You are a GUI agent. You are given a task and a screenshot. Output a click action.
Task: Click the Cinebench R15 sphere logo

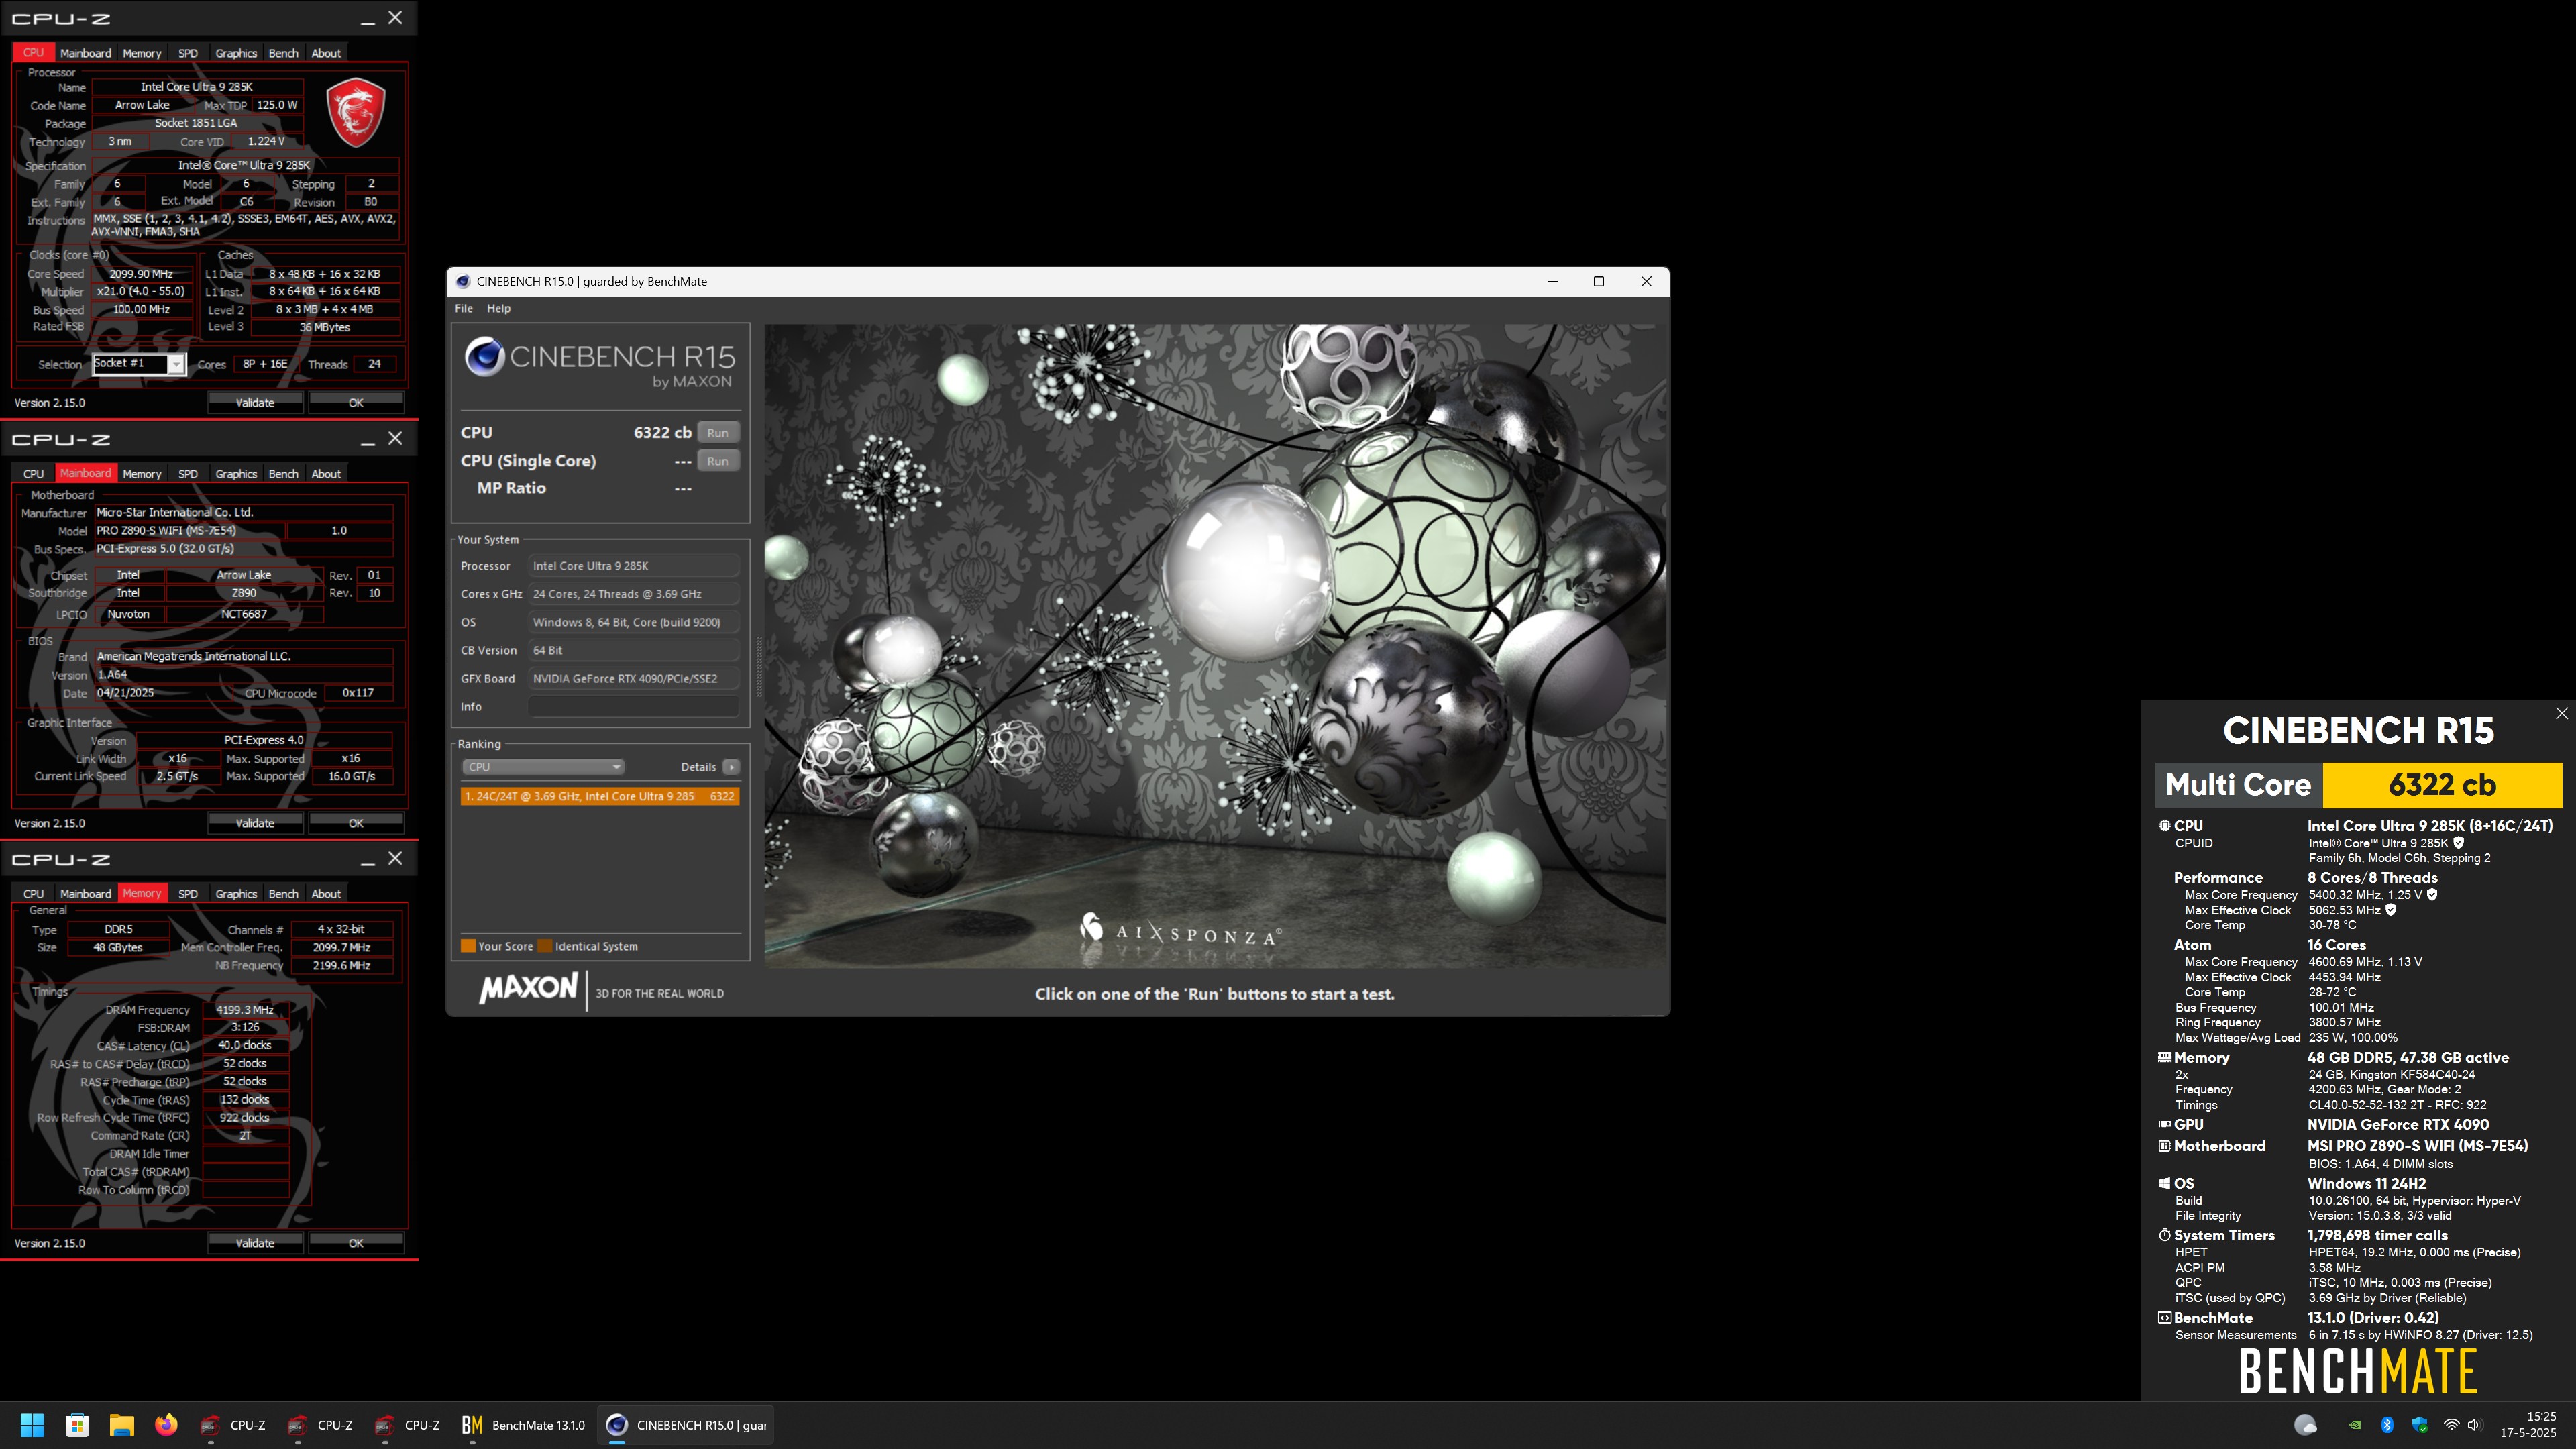coord(484,356)
